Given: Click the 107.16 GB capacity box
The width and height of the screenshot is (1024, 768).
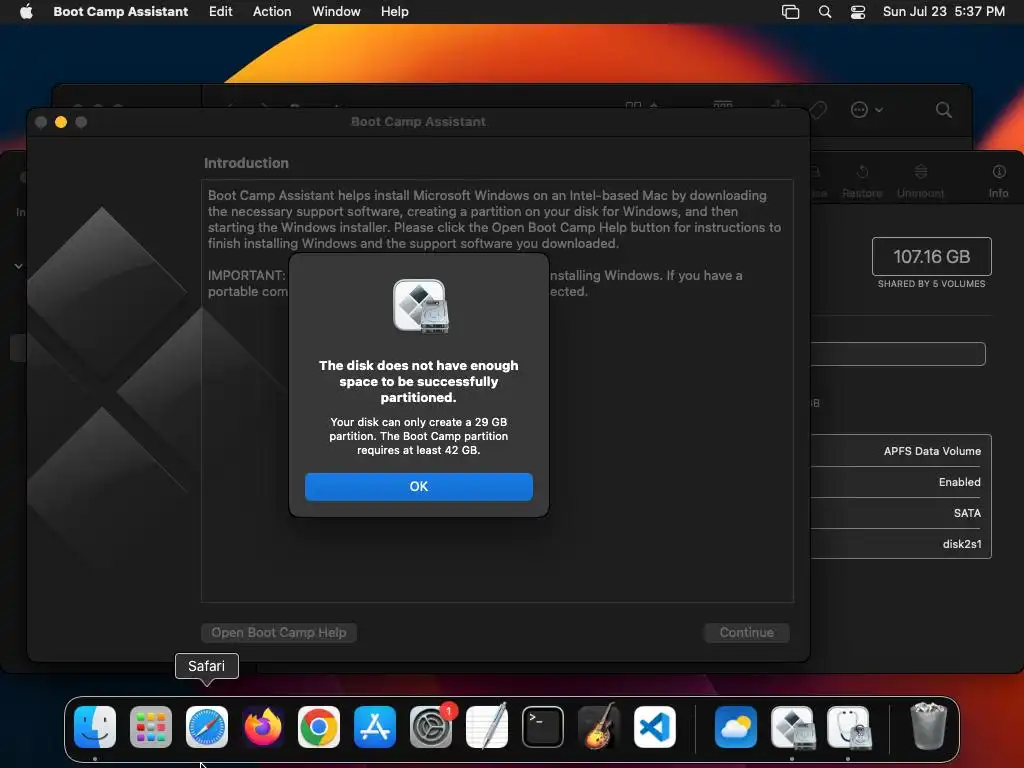Looking at the screenshot, I should click(931, 257).
